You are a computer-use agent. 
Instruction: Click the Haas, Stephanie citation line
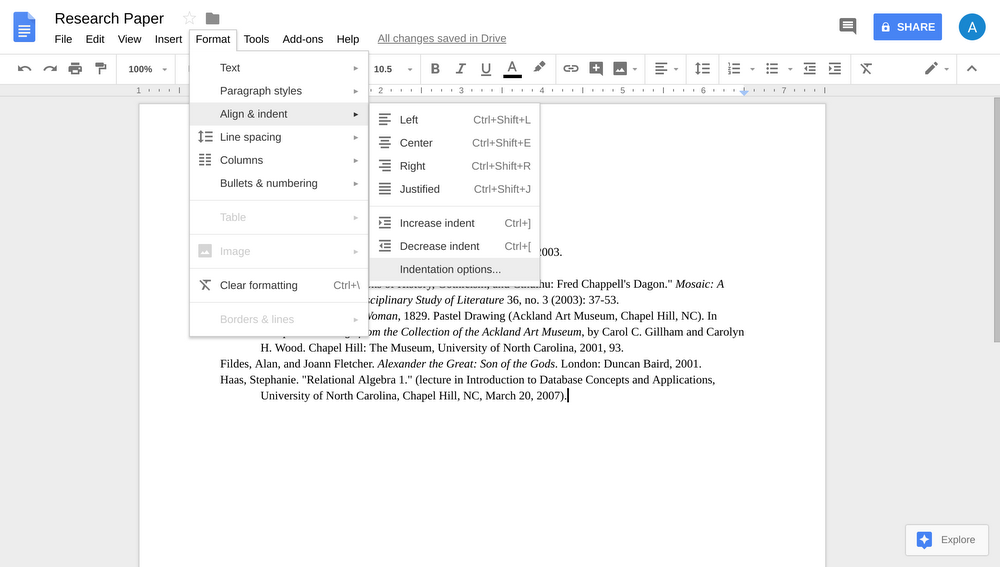467,379
